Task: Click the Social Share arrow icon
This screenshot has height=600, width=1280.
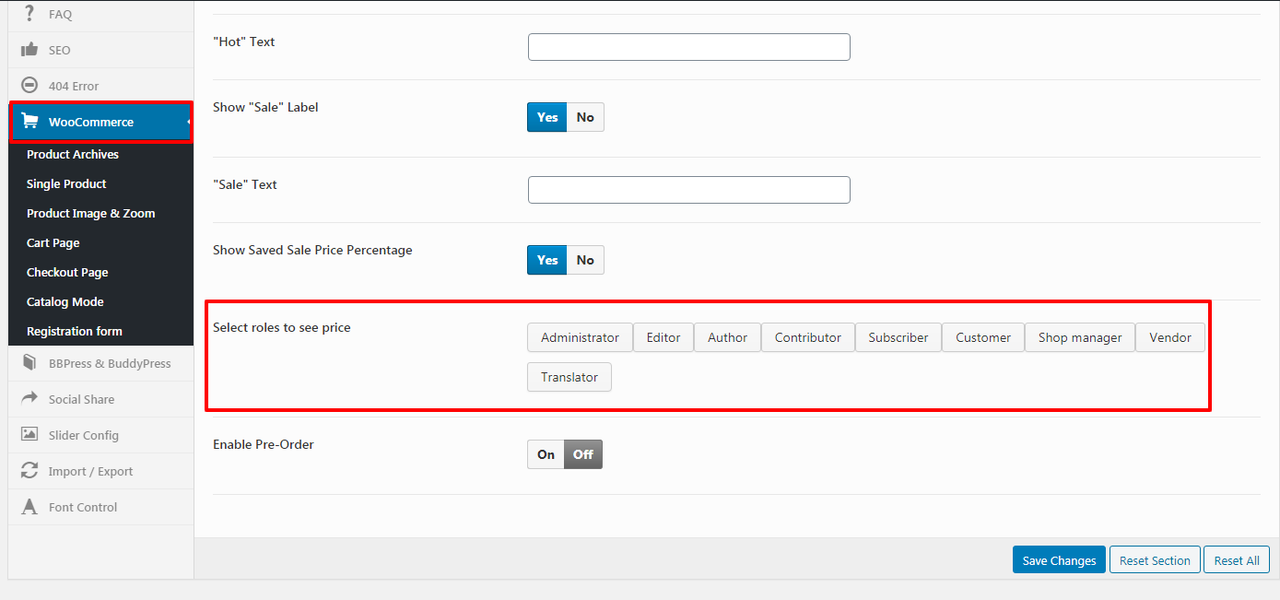Action: click(x=29, y=398)
